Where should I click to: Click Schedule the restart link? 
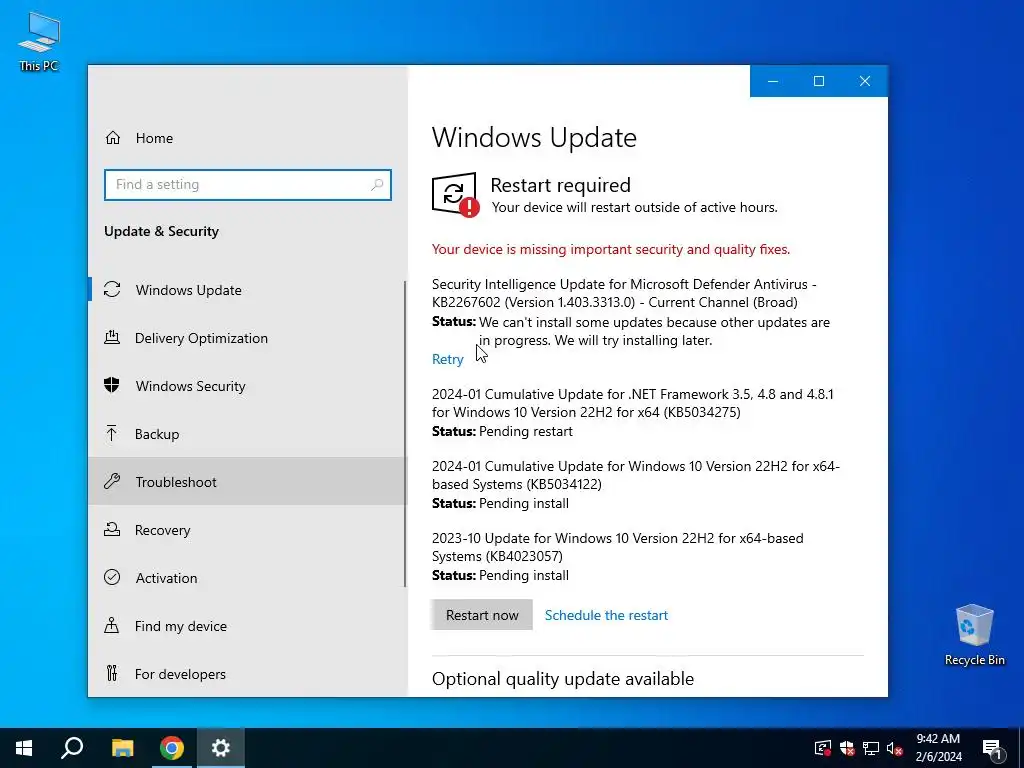pyautogui.click(x=606, y=615)
